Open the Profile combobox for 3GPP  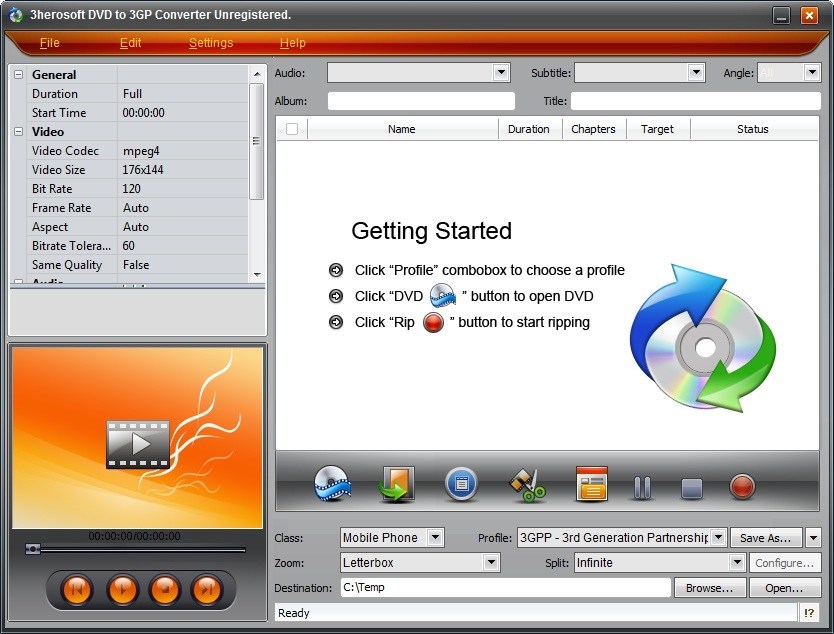(x=718, y=538)
